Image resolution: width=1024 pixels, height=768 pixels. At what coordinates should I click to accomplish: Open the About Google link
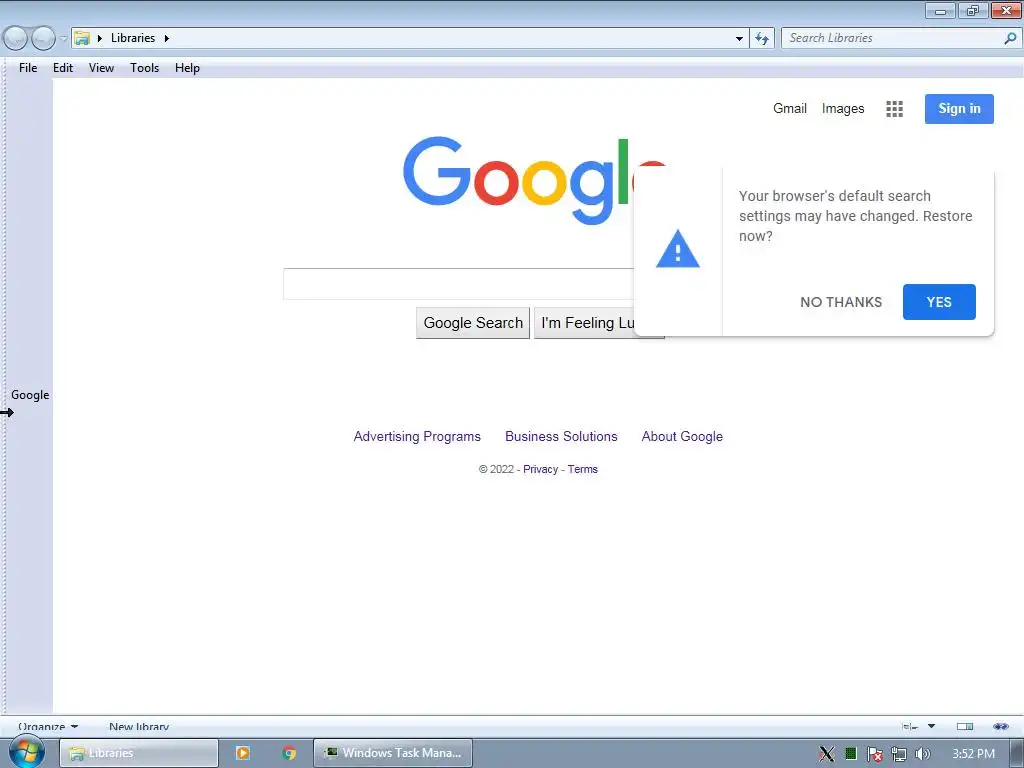point(682,436)
